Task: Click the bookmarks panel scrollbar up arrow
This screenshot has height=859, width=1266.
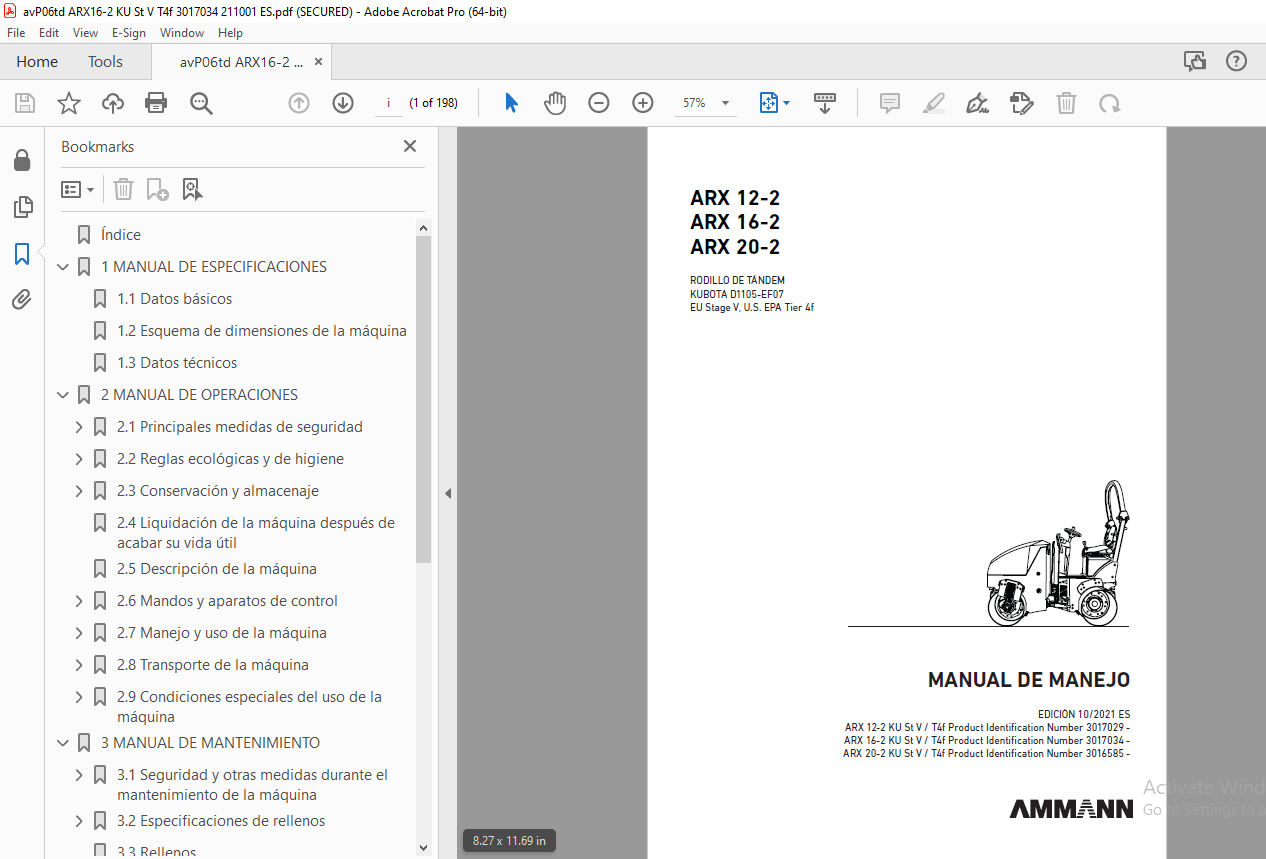Action: (x=424, y=228)
